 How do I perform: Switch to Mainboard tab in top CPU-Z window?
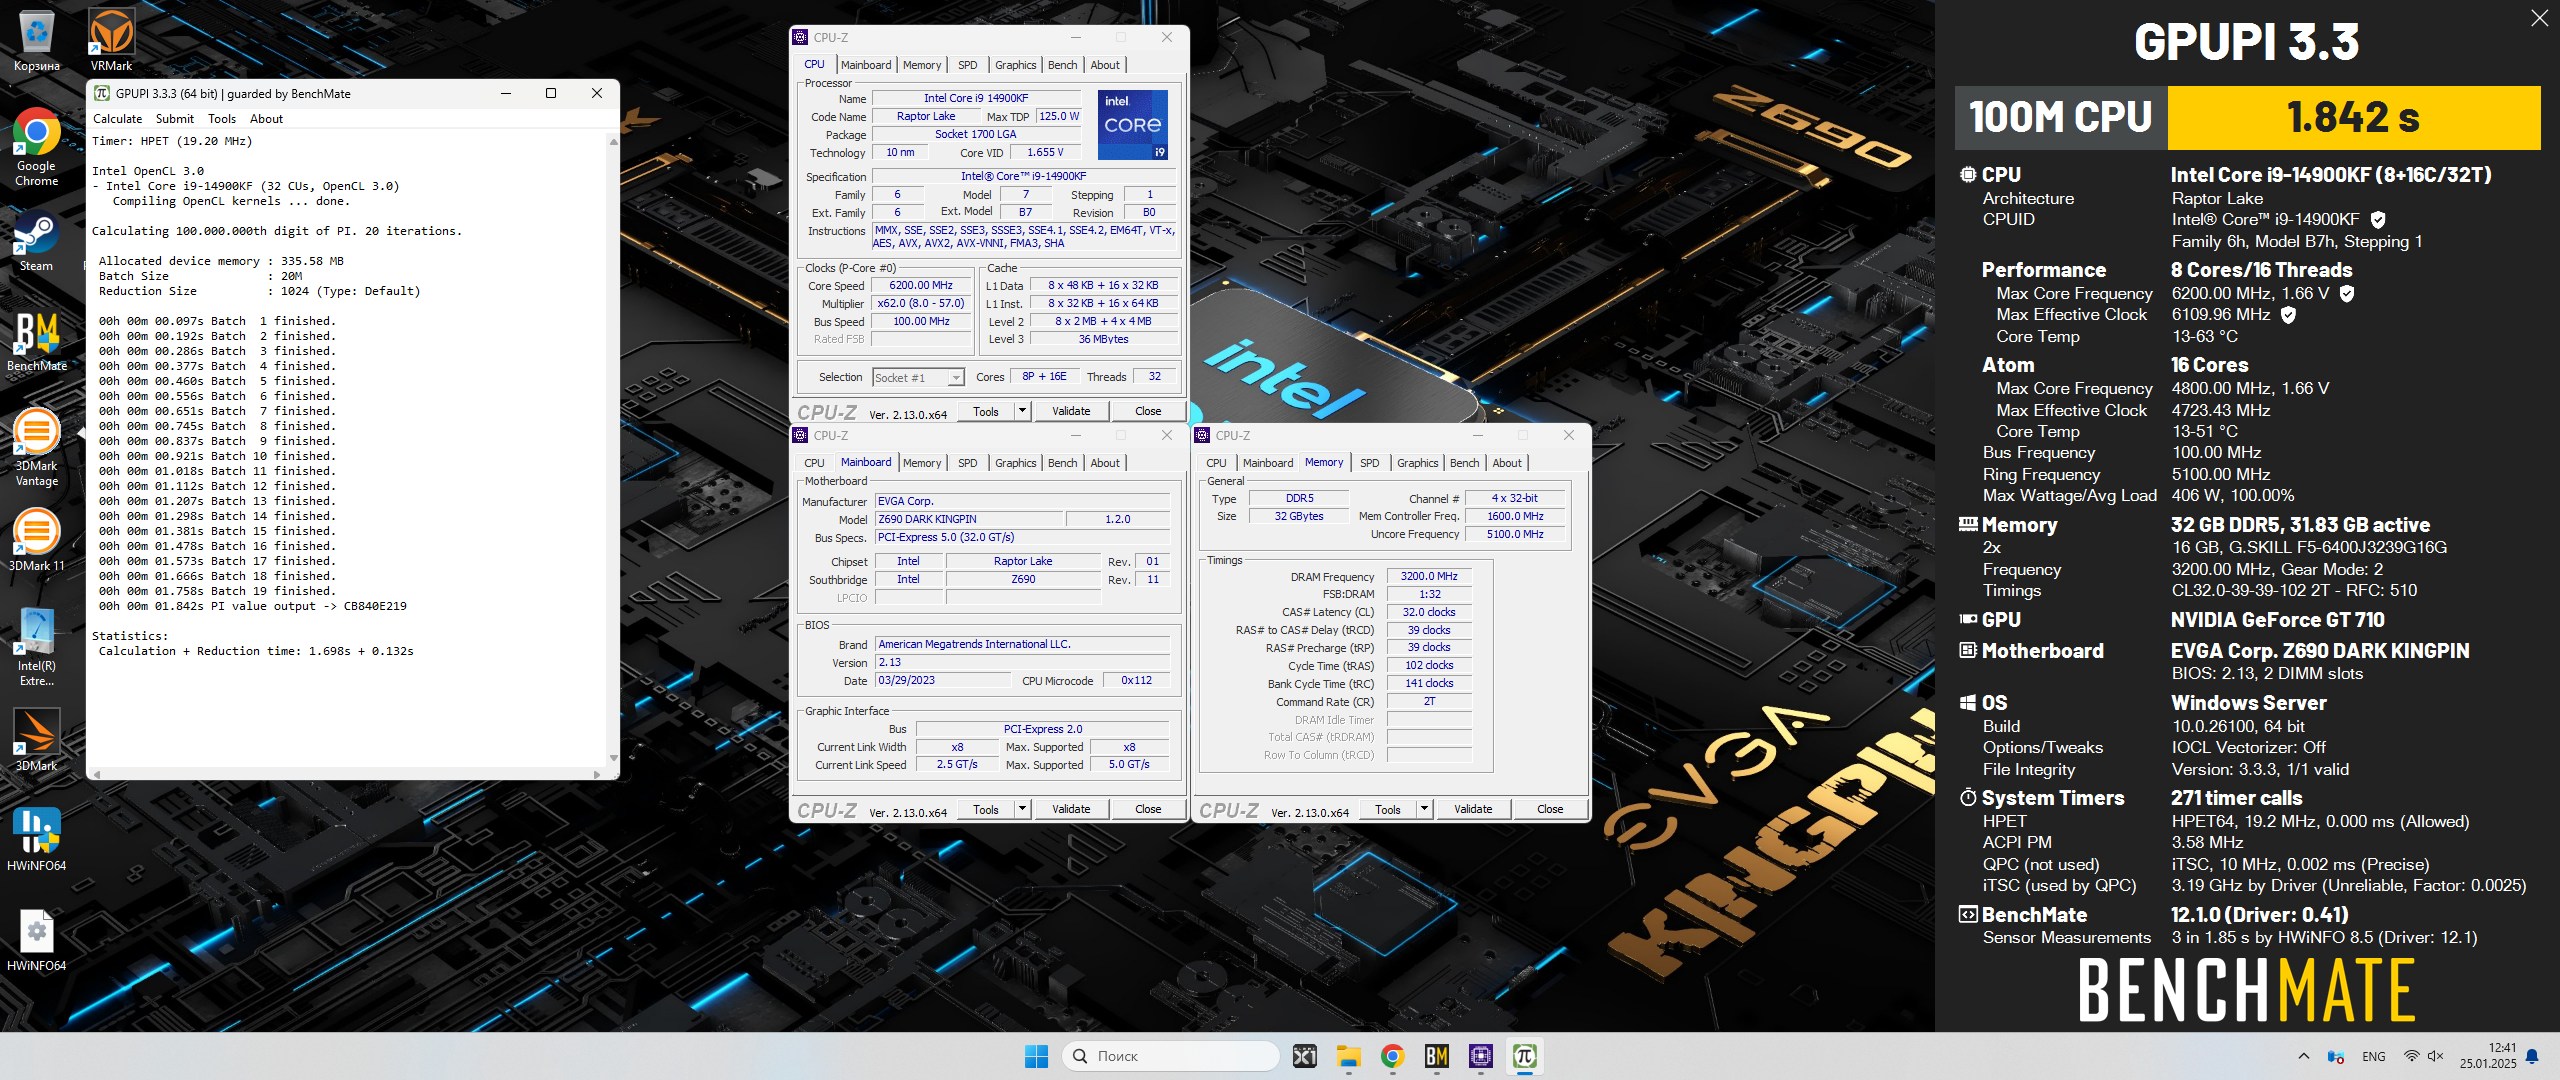click(x=866, y=65)
